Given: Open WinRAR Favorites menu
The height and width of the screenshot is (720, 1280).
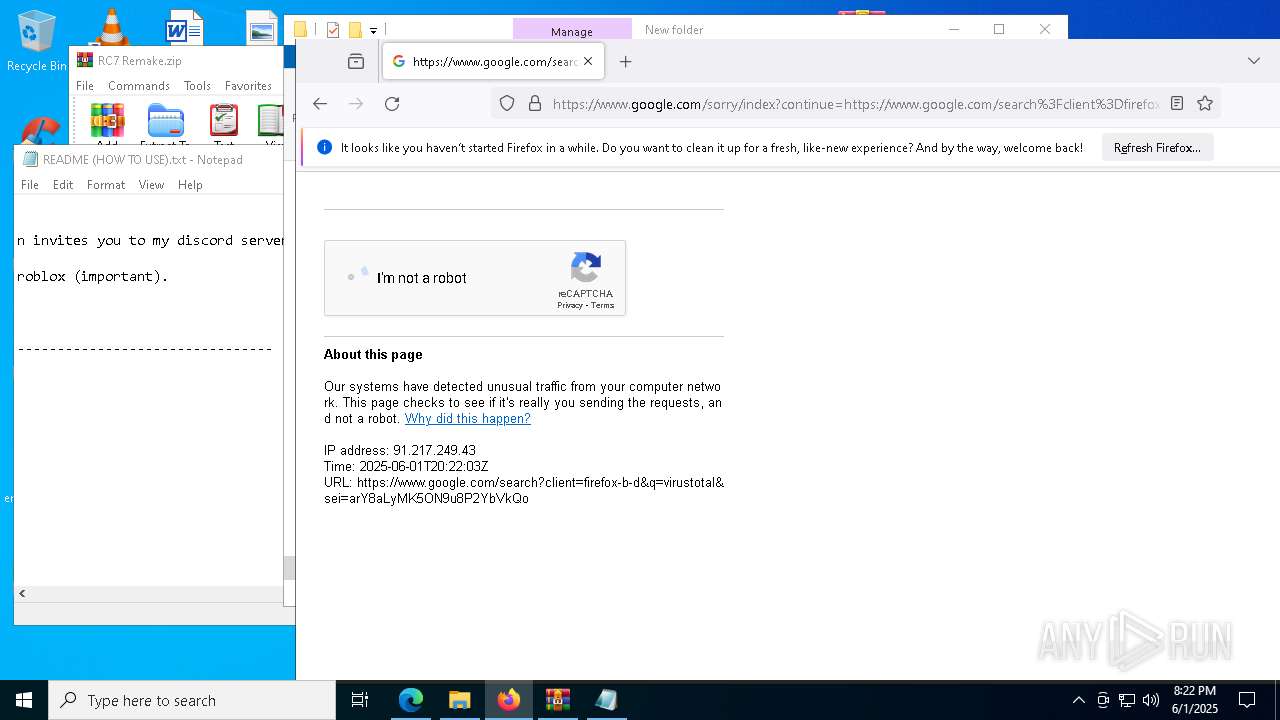Looking at the screenshot, I should 248,85.
